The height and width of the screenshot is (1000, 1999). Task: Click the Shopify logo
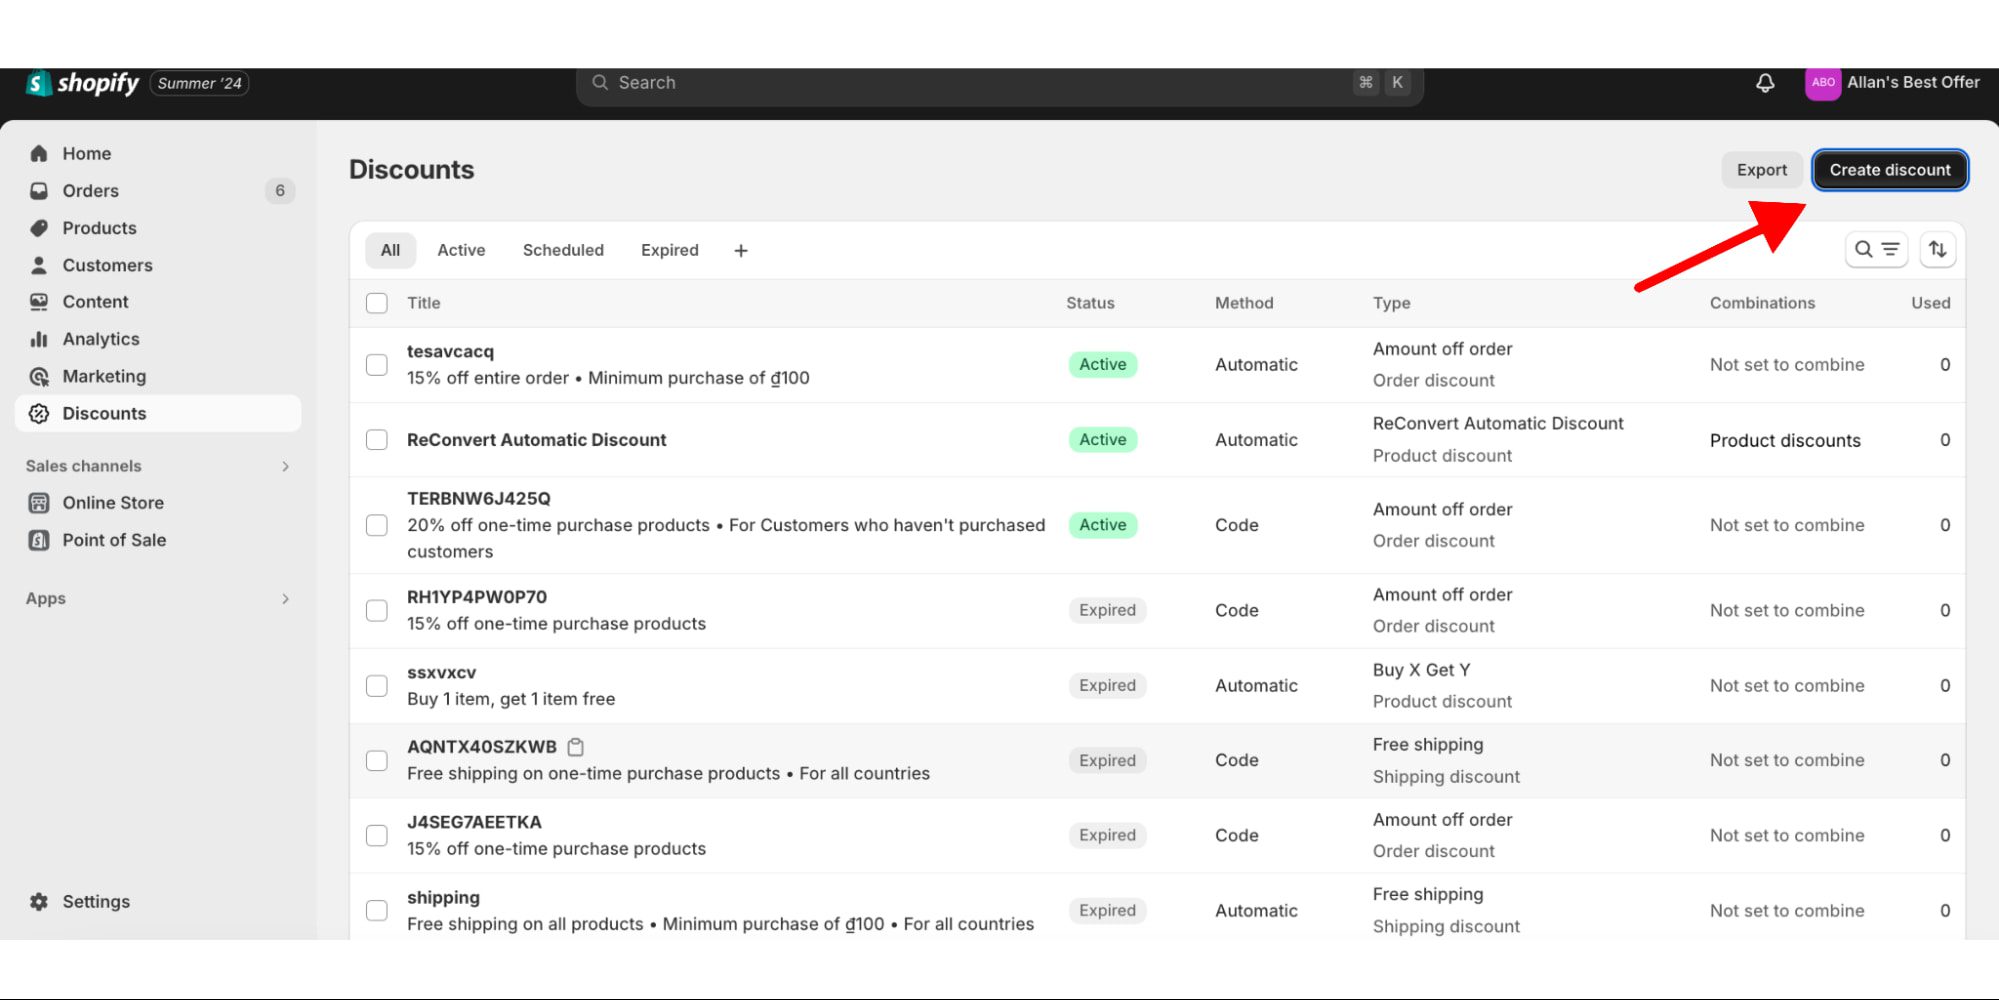[83, 83]
